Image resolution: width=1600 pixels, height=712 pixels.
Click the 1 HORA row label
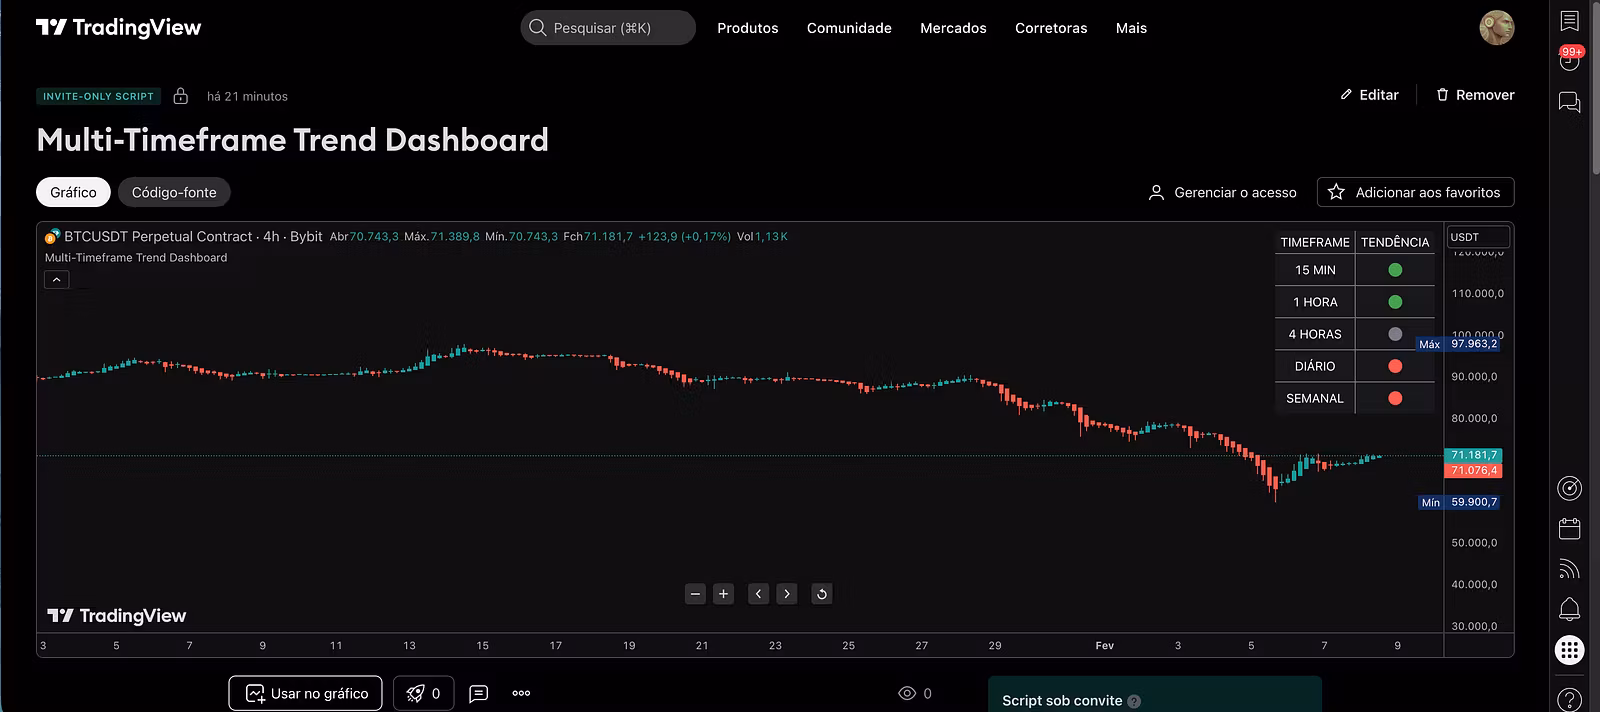coord(1315,302)
